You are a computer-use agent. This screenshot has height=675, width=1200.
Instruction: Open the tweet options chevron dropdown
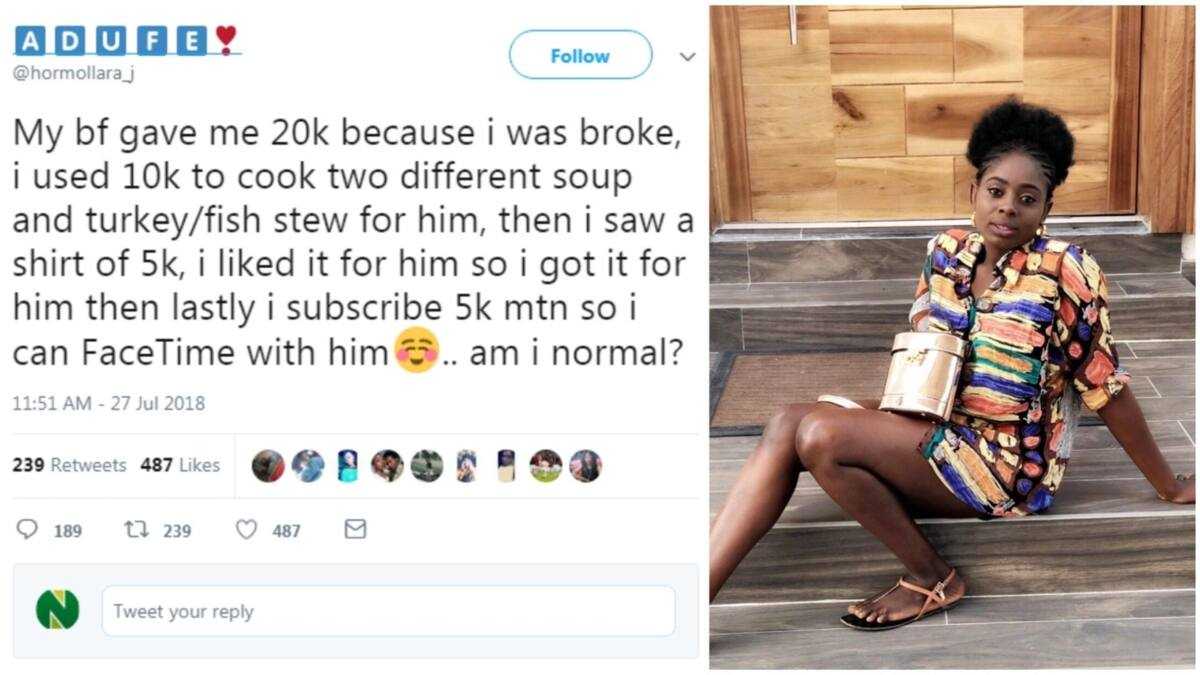[x=687, y=57]
